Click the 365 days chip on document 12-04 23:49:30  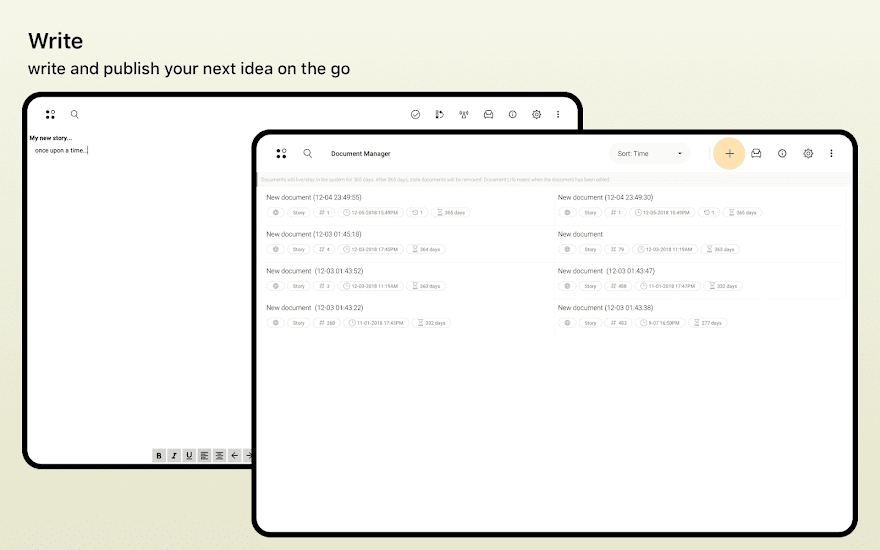(x=743, y=212)
